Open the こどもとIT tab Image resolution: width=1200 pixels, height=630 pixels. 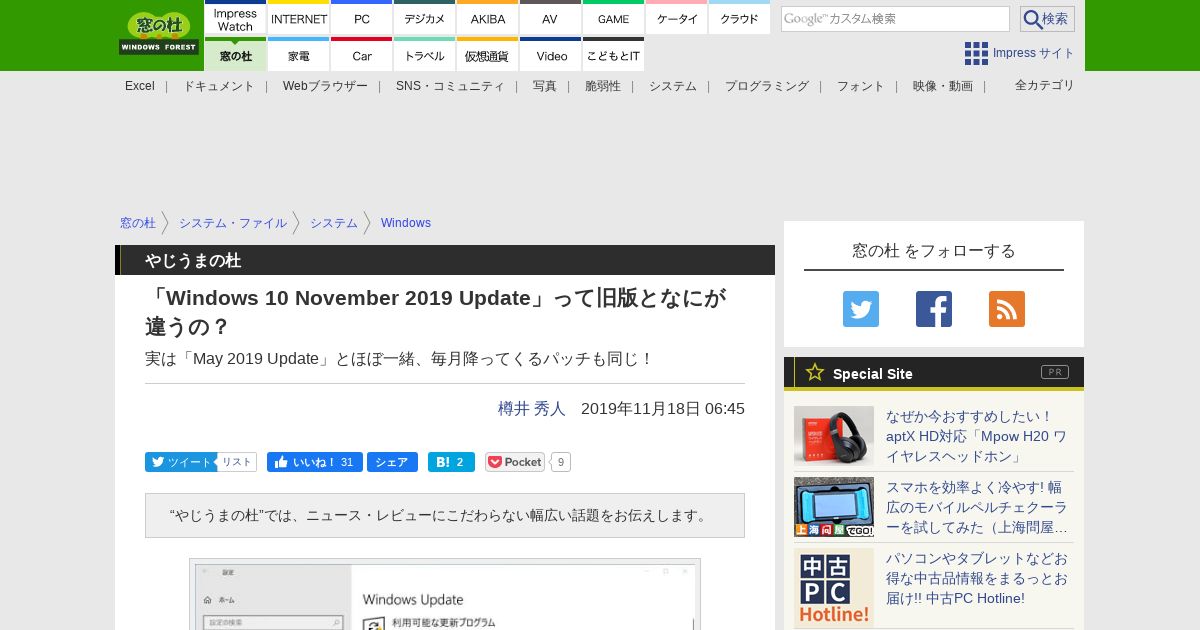click(613, 55)
